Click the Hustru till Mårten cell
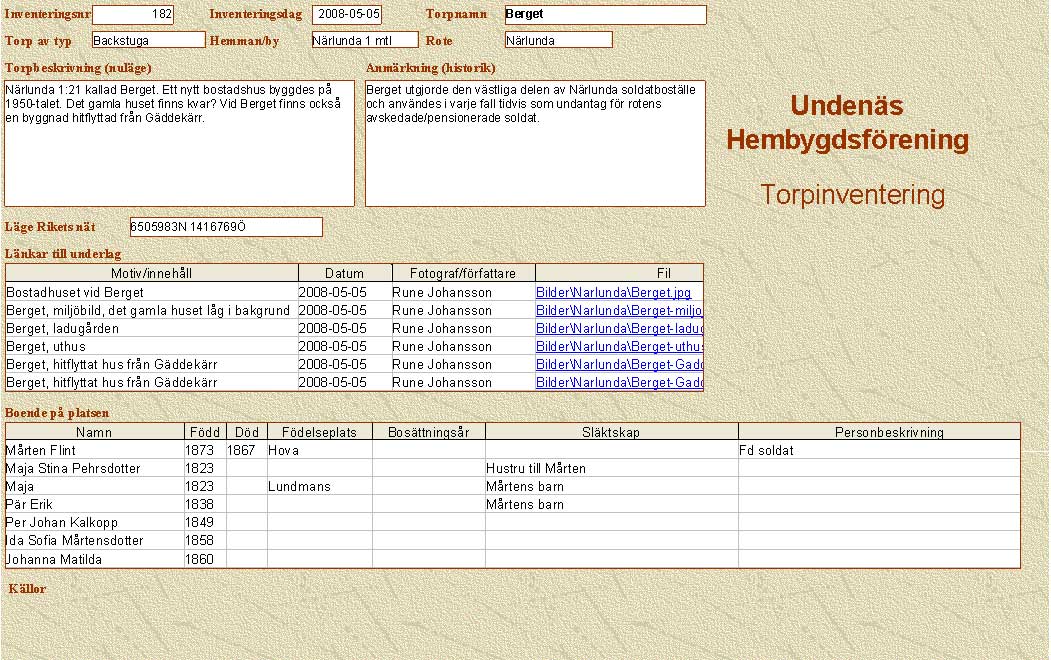The height and width of the screenshot is (660, 1051). point(611,469)
